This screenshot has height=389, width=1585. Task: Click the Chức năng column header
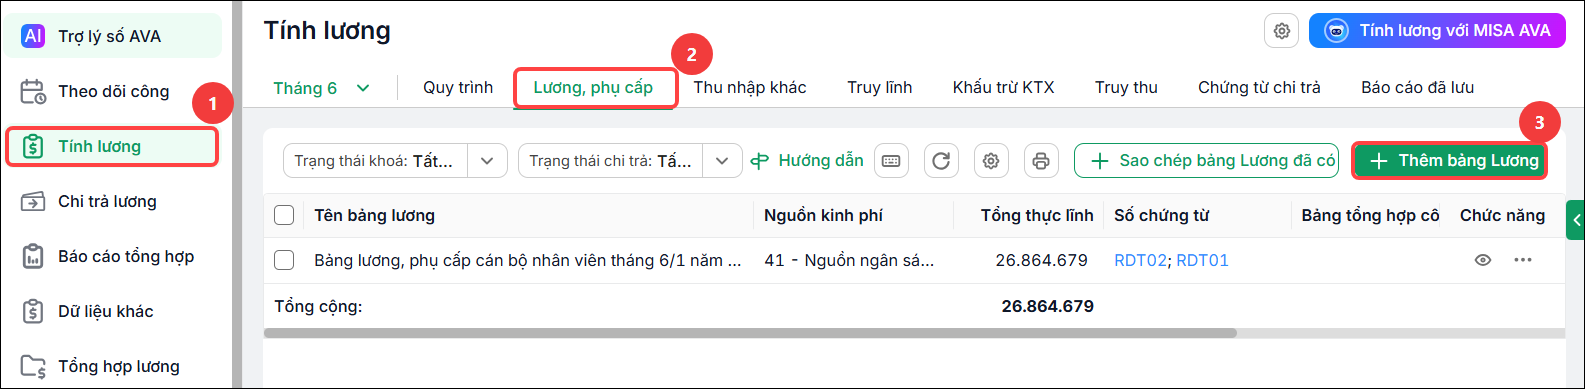click(1502, 215)
